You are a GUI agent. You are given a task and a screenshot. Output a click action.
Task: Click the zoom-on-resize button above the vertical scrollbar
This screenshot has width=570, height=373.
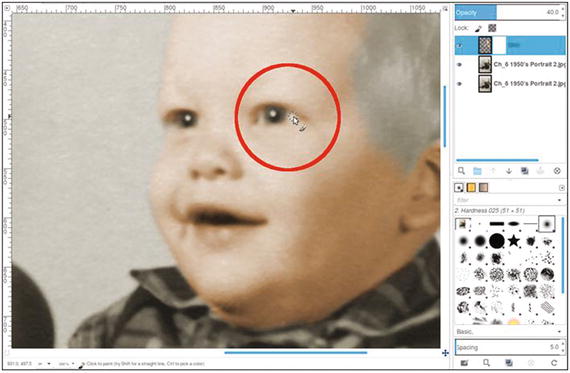click(x=445, y=8)
